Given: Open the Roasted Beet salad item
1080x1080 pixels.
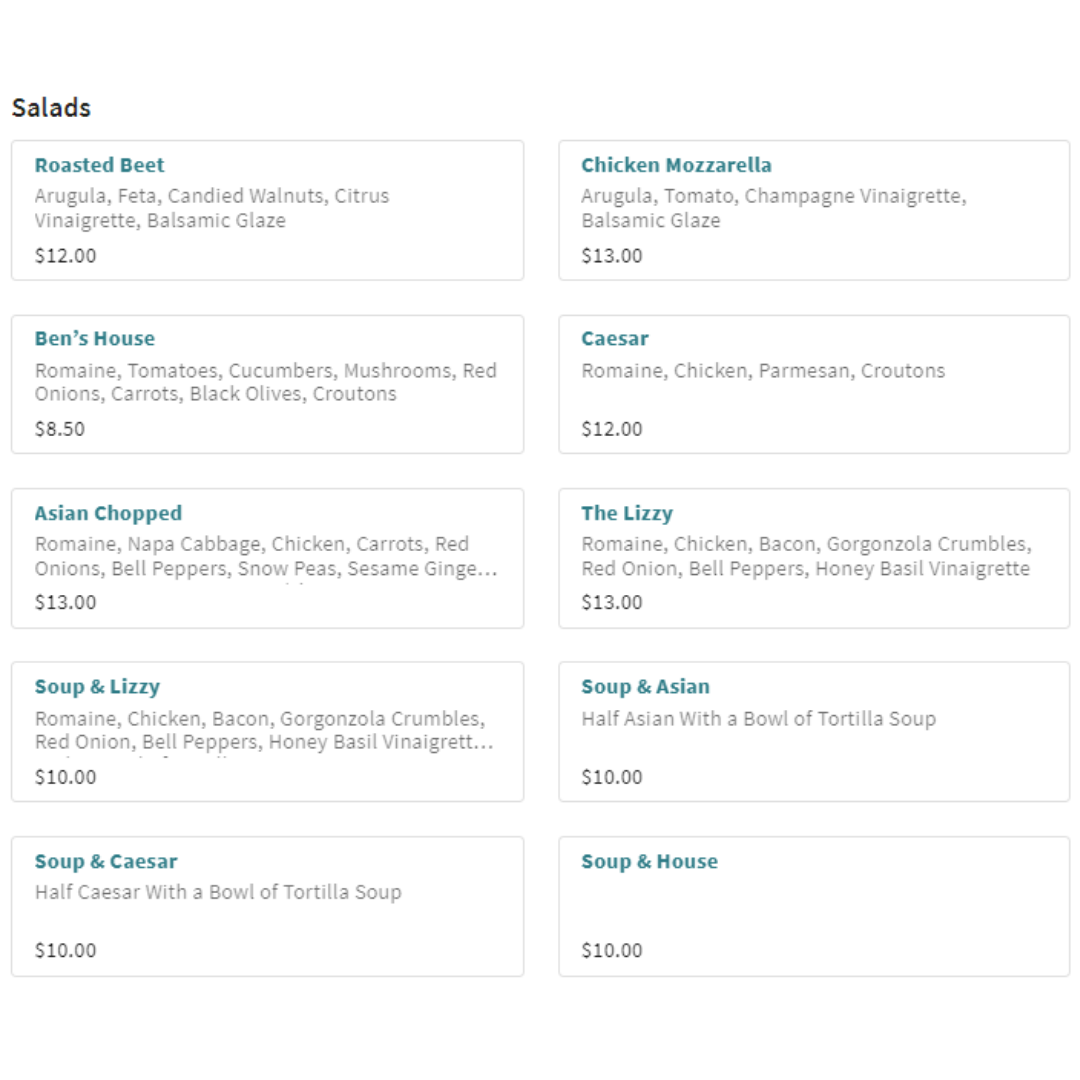Looking at the screenshot, I should [99, 165].
